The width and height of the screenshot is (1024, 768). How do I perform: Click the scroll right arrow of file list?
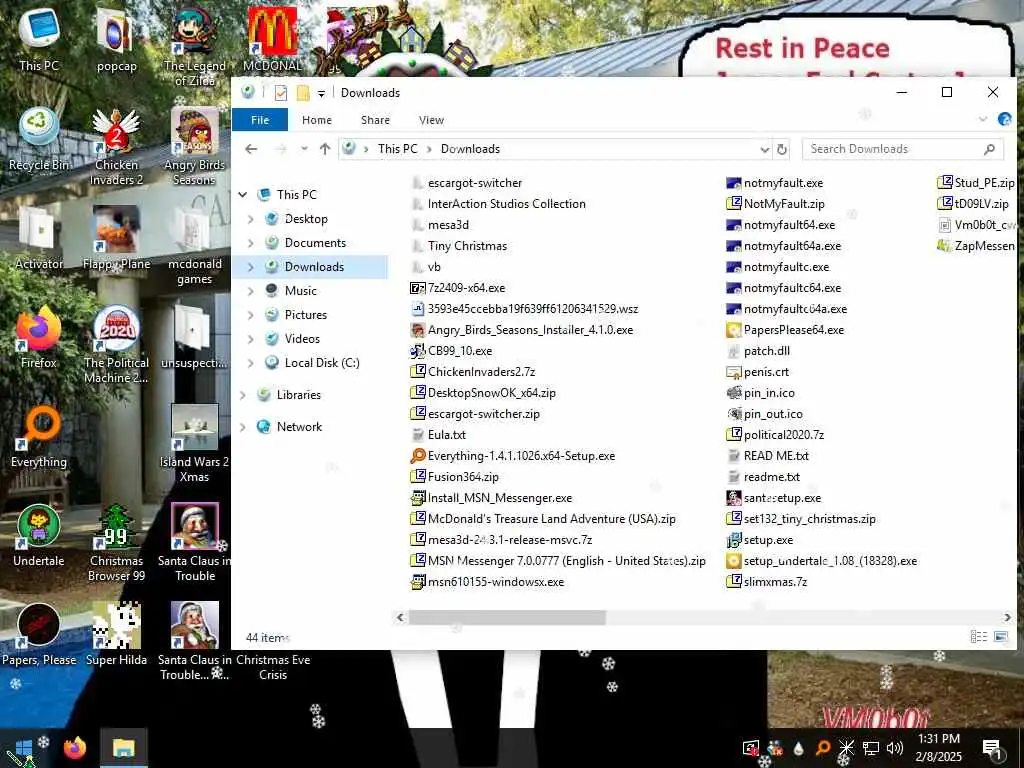[1007, 616]
